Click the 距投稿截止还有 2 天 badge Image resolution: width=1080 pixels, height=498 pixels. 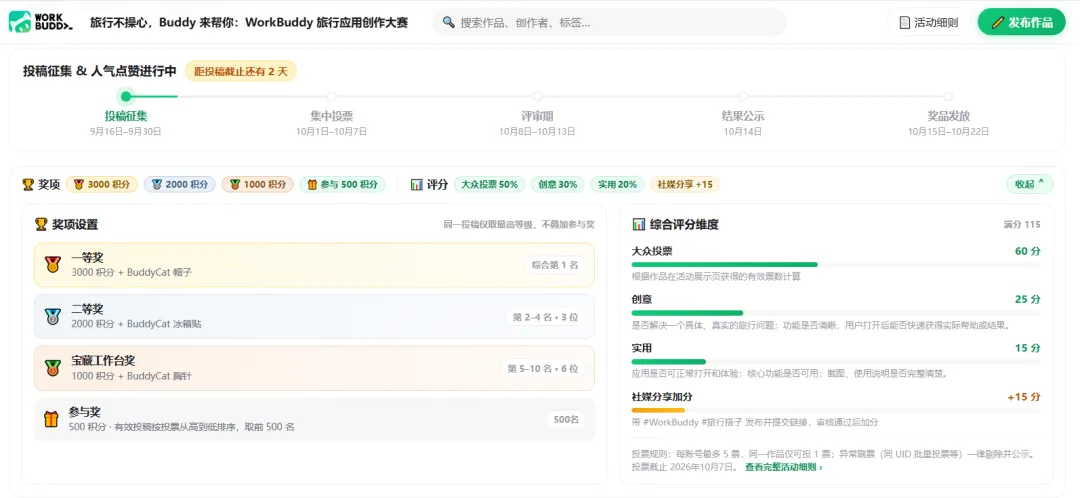(x=240, y=71)
